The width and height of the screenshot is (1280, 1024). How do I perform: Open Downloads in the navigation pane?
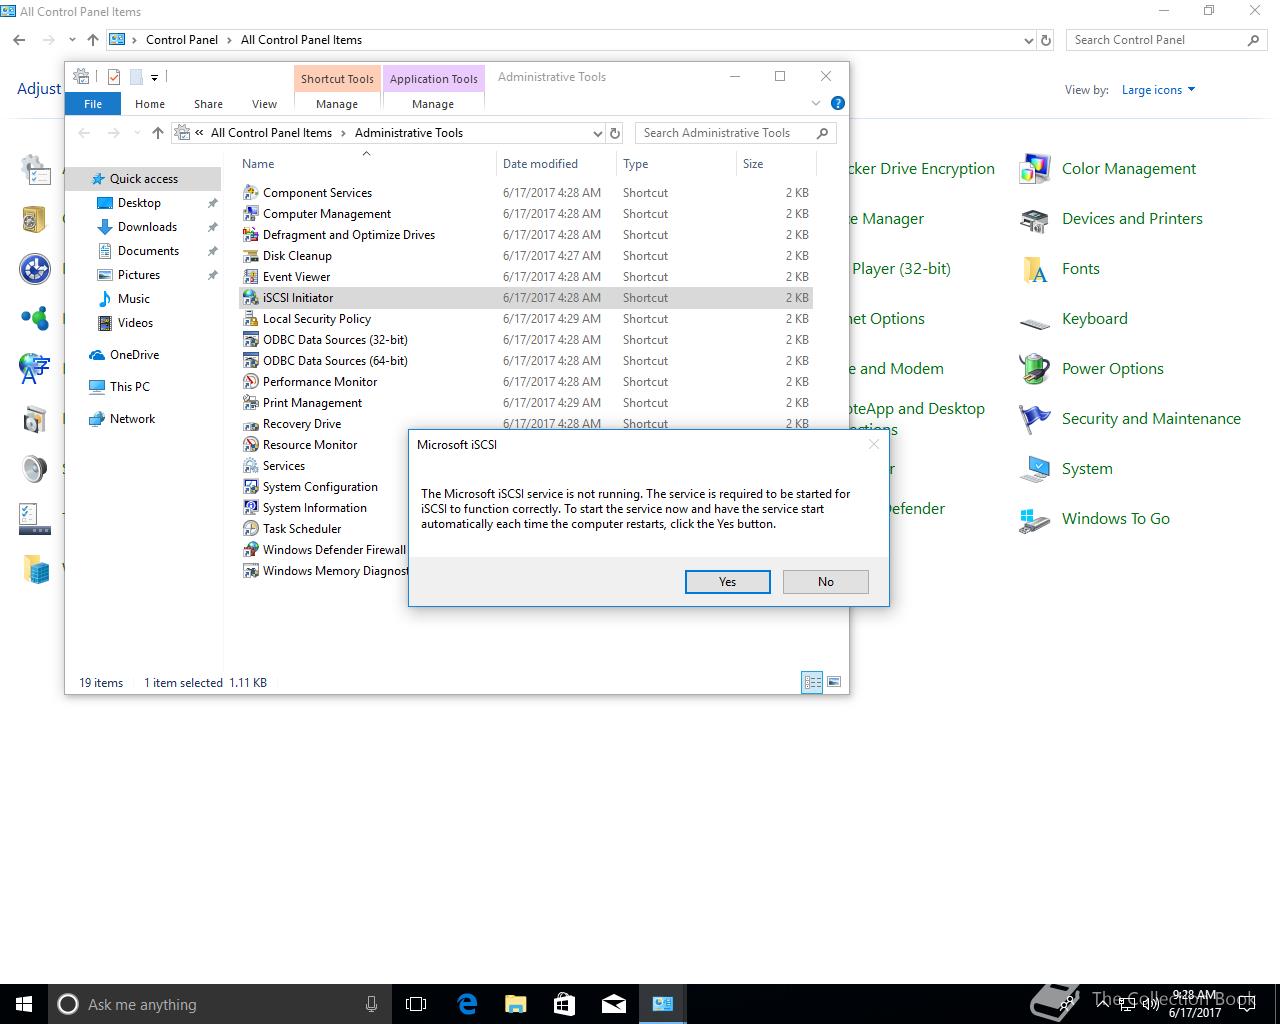[x=147, y=227]
